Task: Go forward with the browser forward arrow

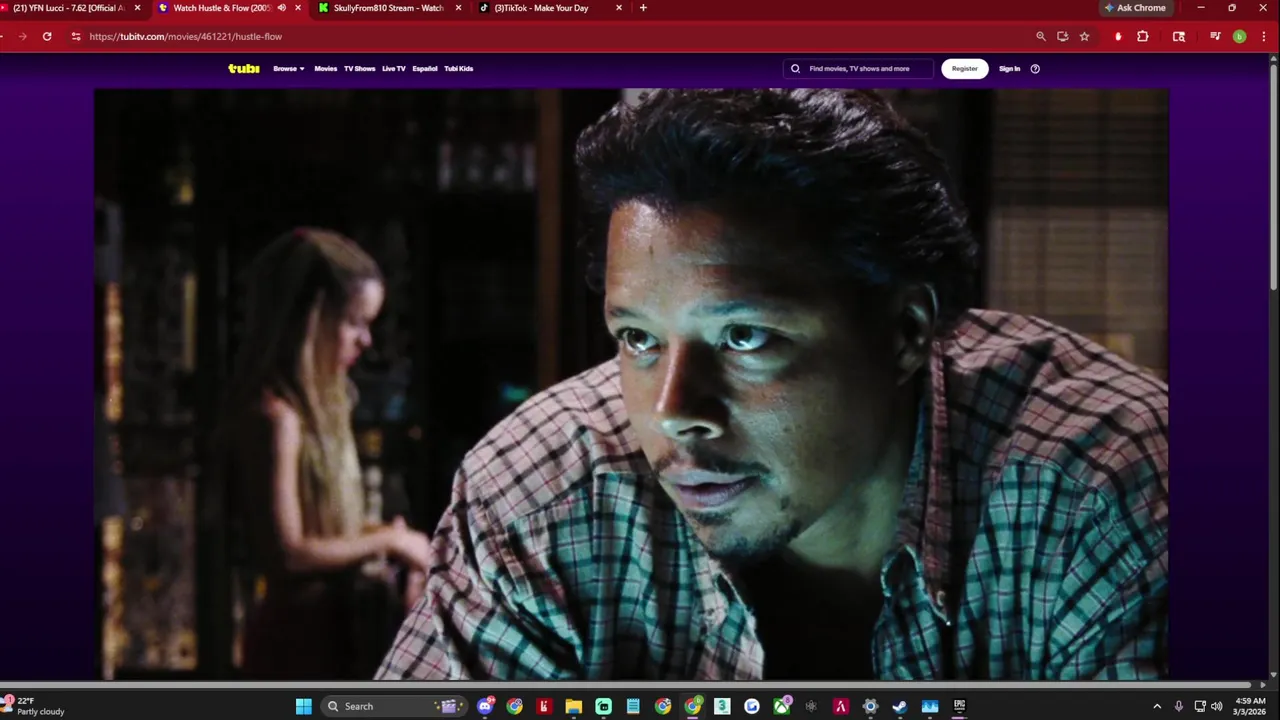Action: (22, 36)
